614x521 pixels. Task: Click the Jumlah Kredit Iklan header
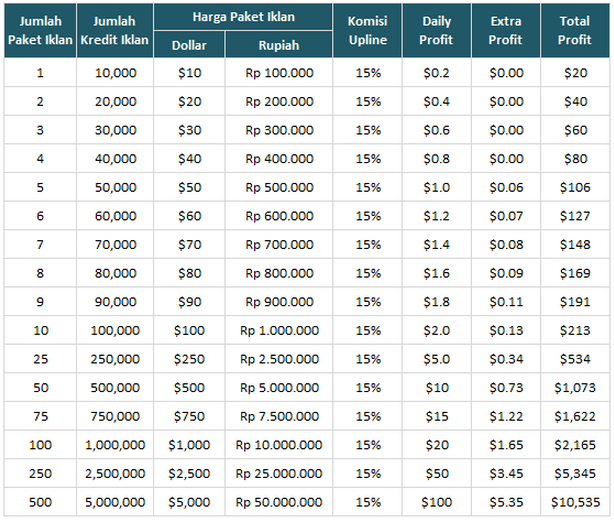(x=115, y=31)
